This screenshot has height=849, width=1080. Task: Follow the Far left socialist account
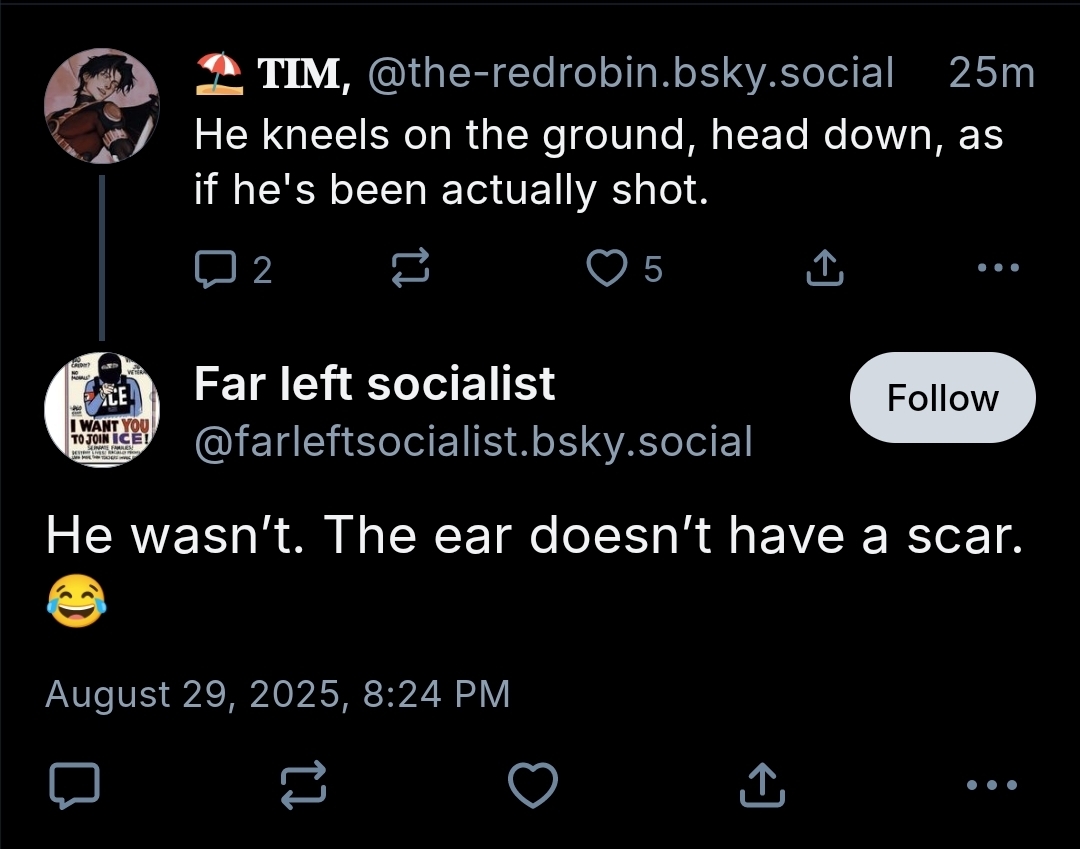click(x=942, y=398)
